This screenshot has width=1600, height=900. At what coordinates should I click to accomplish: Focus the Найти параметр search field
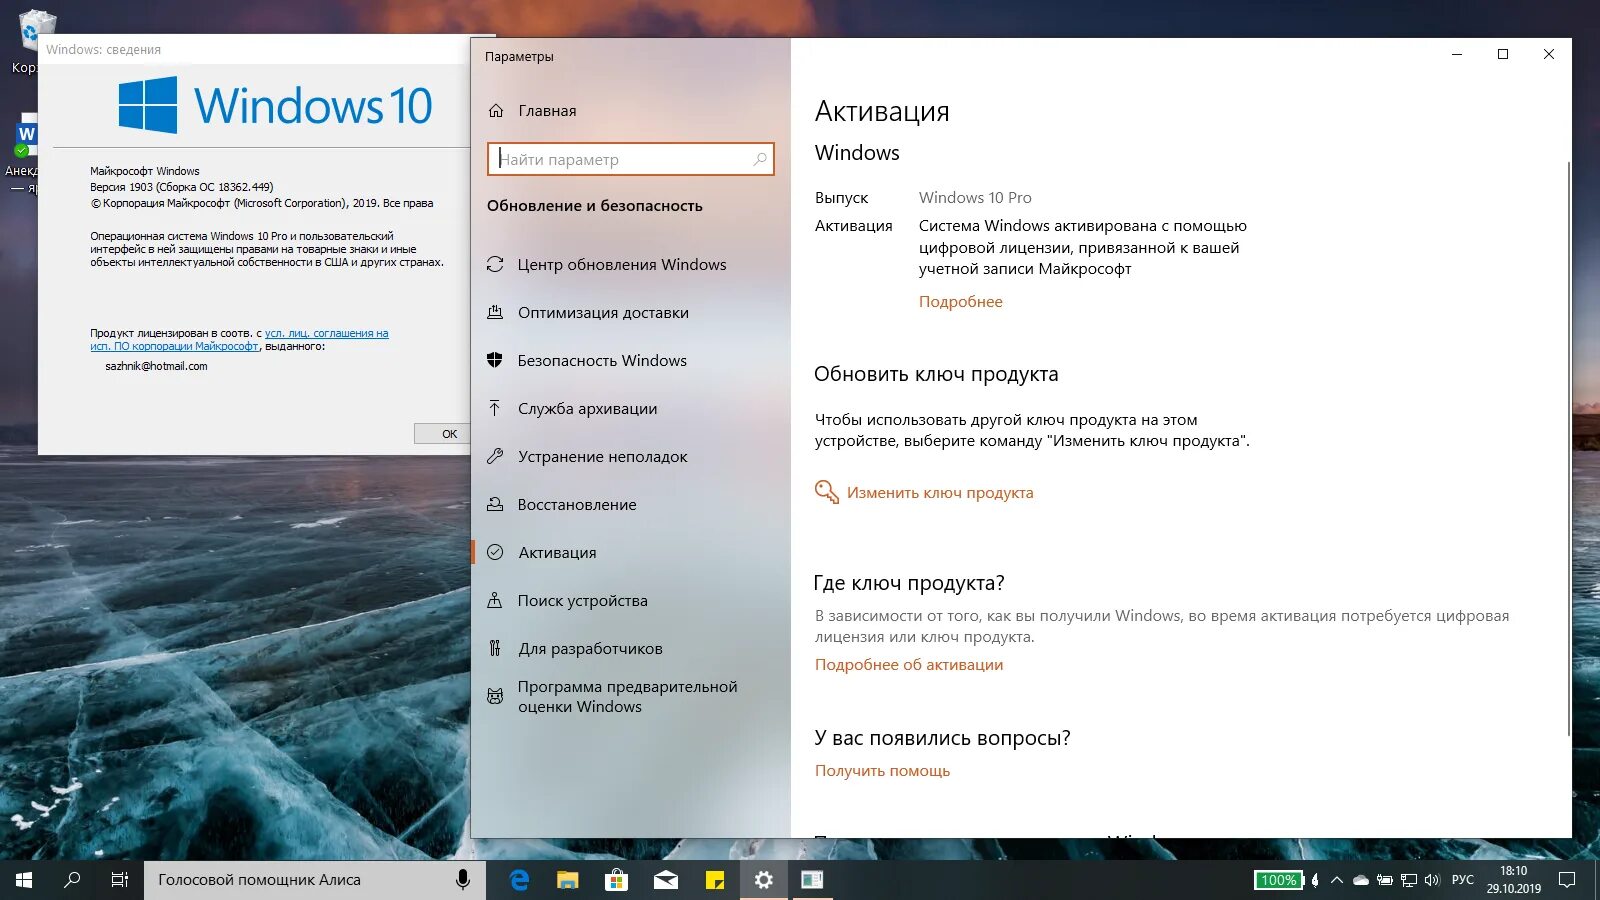point(631,159)
